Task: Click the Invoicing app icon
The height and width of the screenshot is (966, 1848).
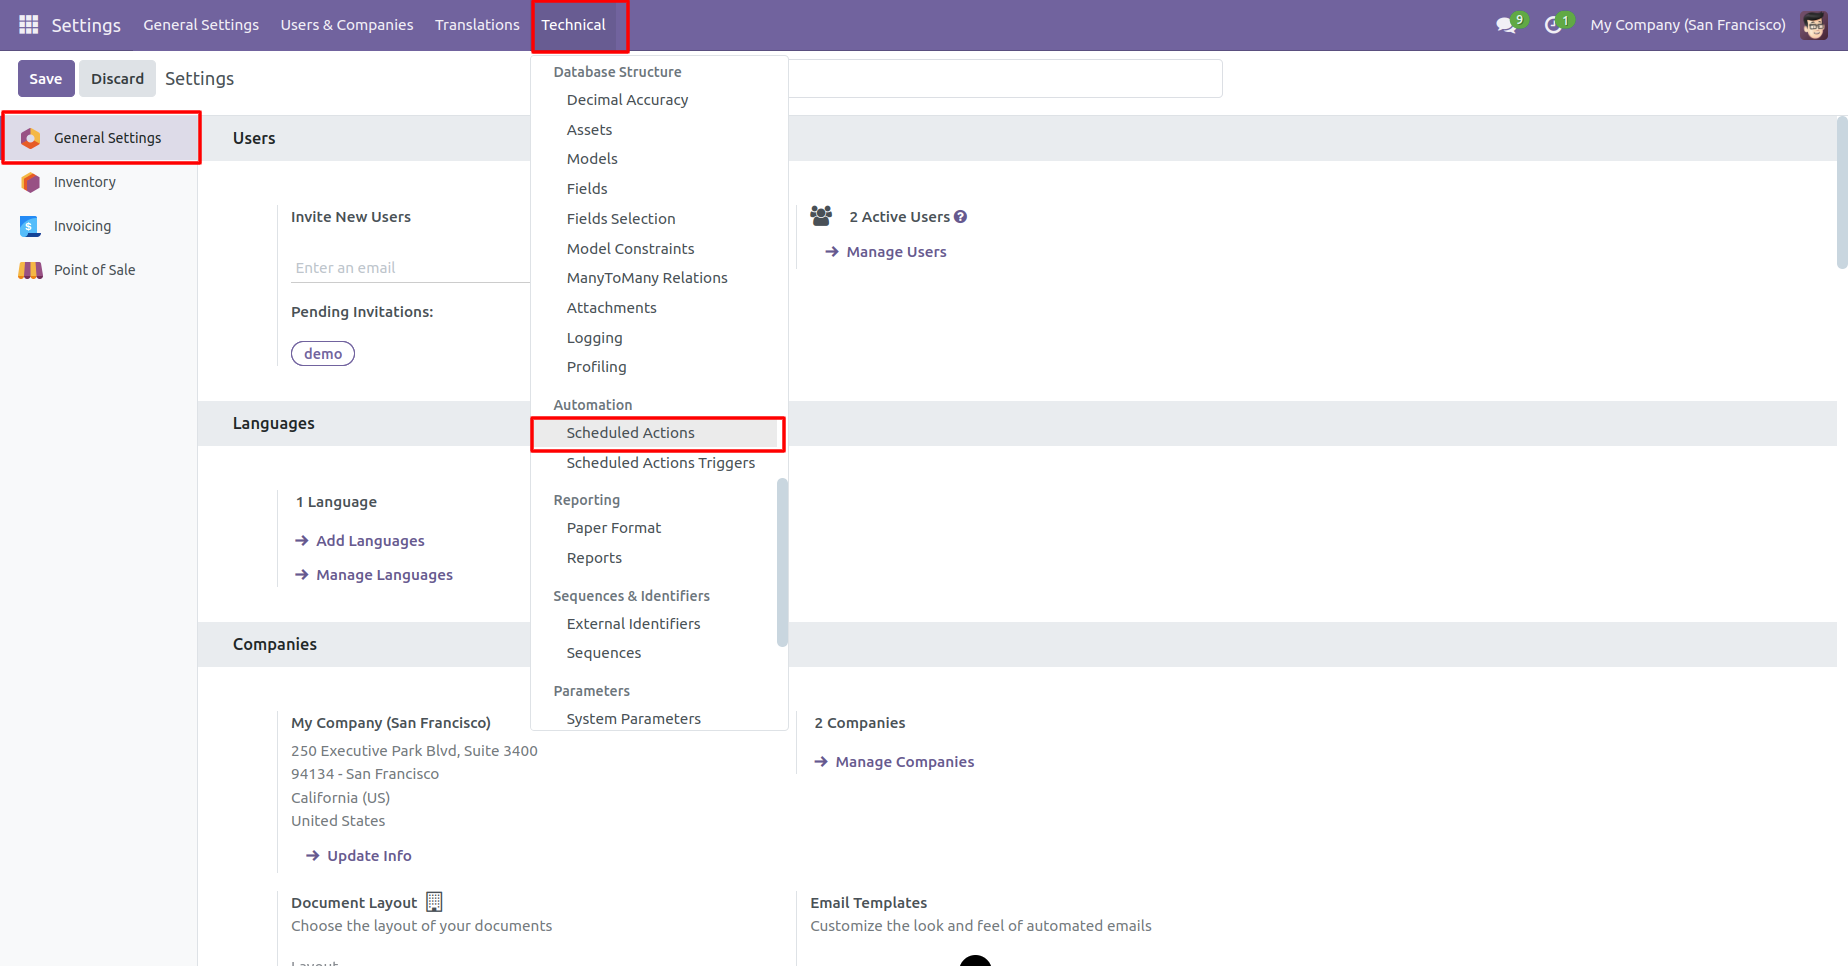Action: 31,226
